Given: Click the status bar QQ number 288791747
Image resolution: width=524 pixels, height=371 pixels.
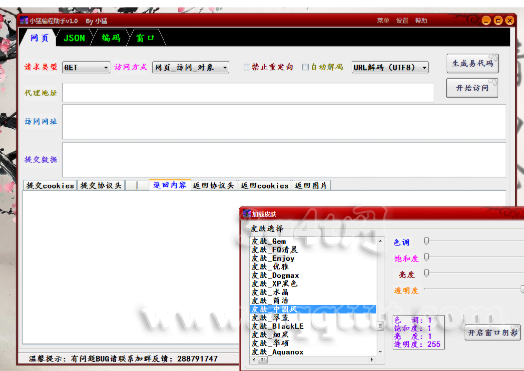Looking at the screenshot, I should pyautogui.click(x=197, y=359).
